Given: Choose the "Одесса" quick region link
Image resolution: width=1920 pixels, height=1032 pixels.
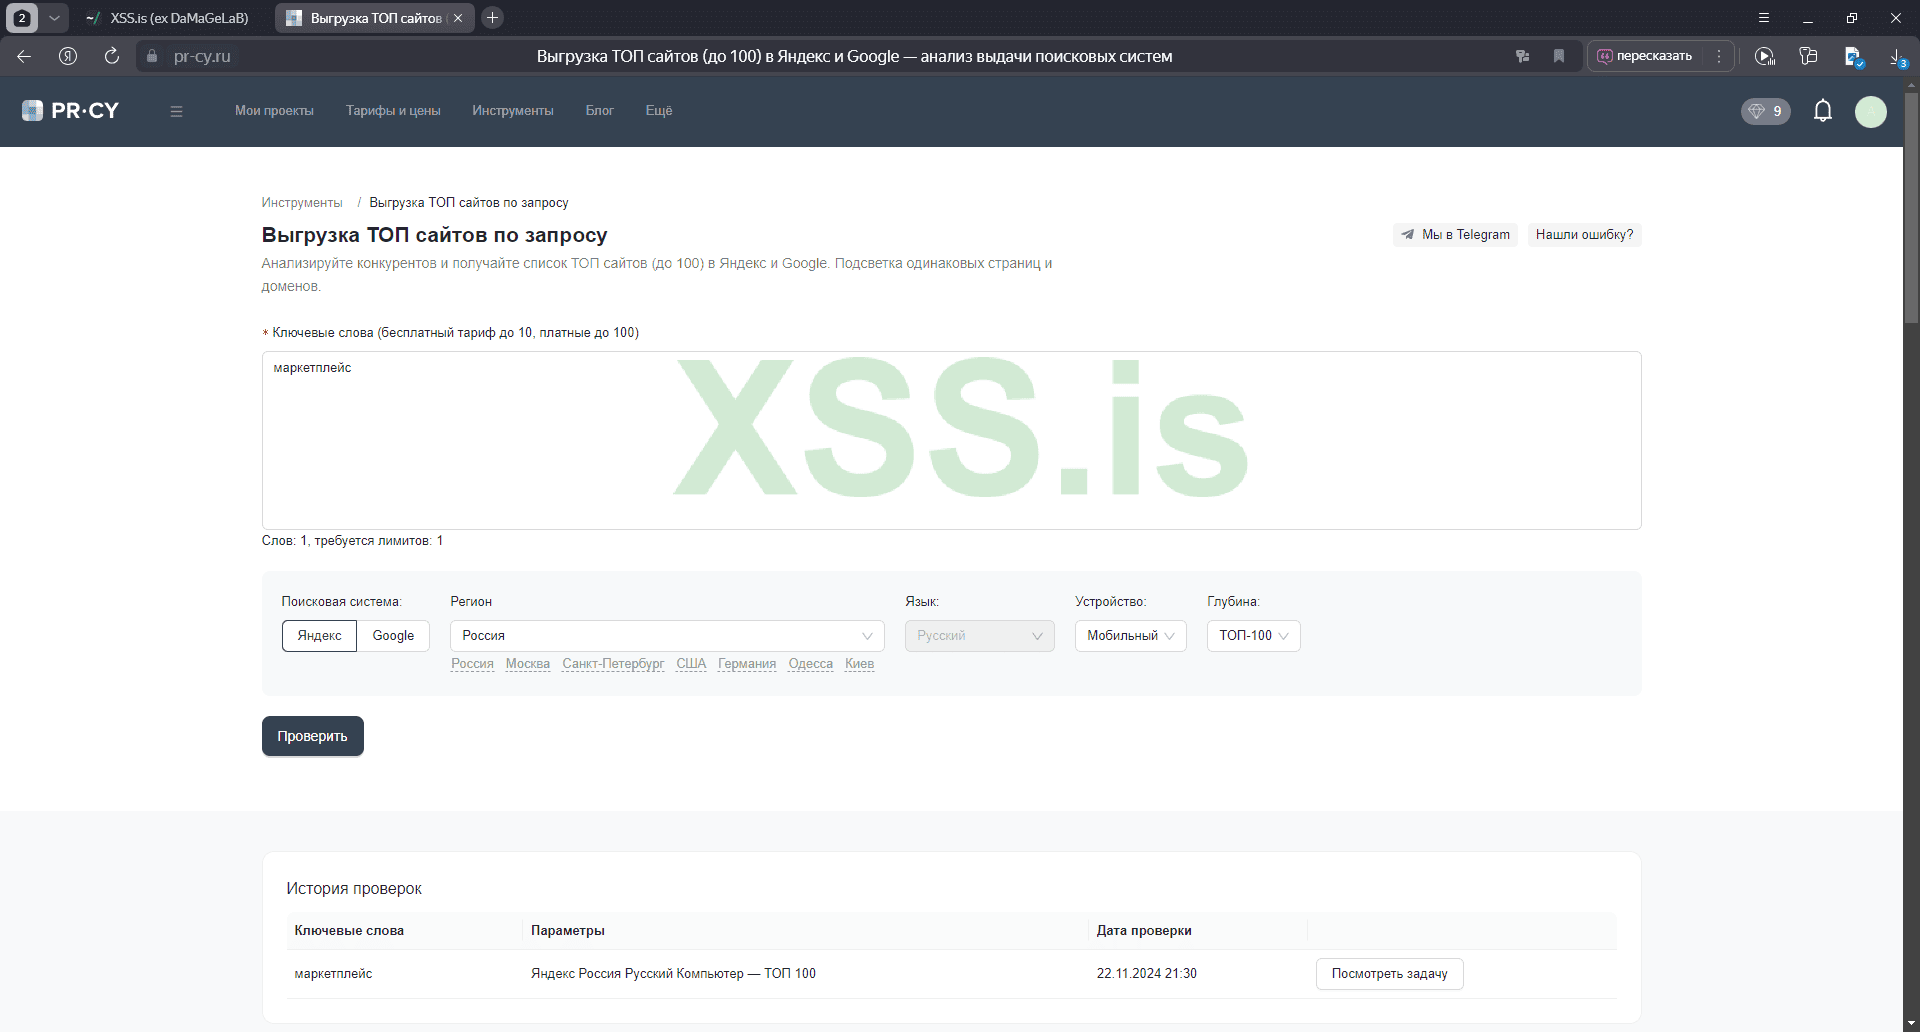Looking at the screenshot, I should [x=810, y=664].
